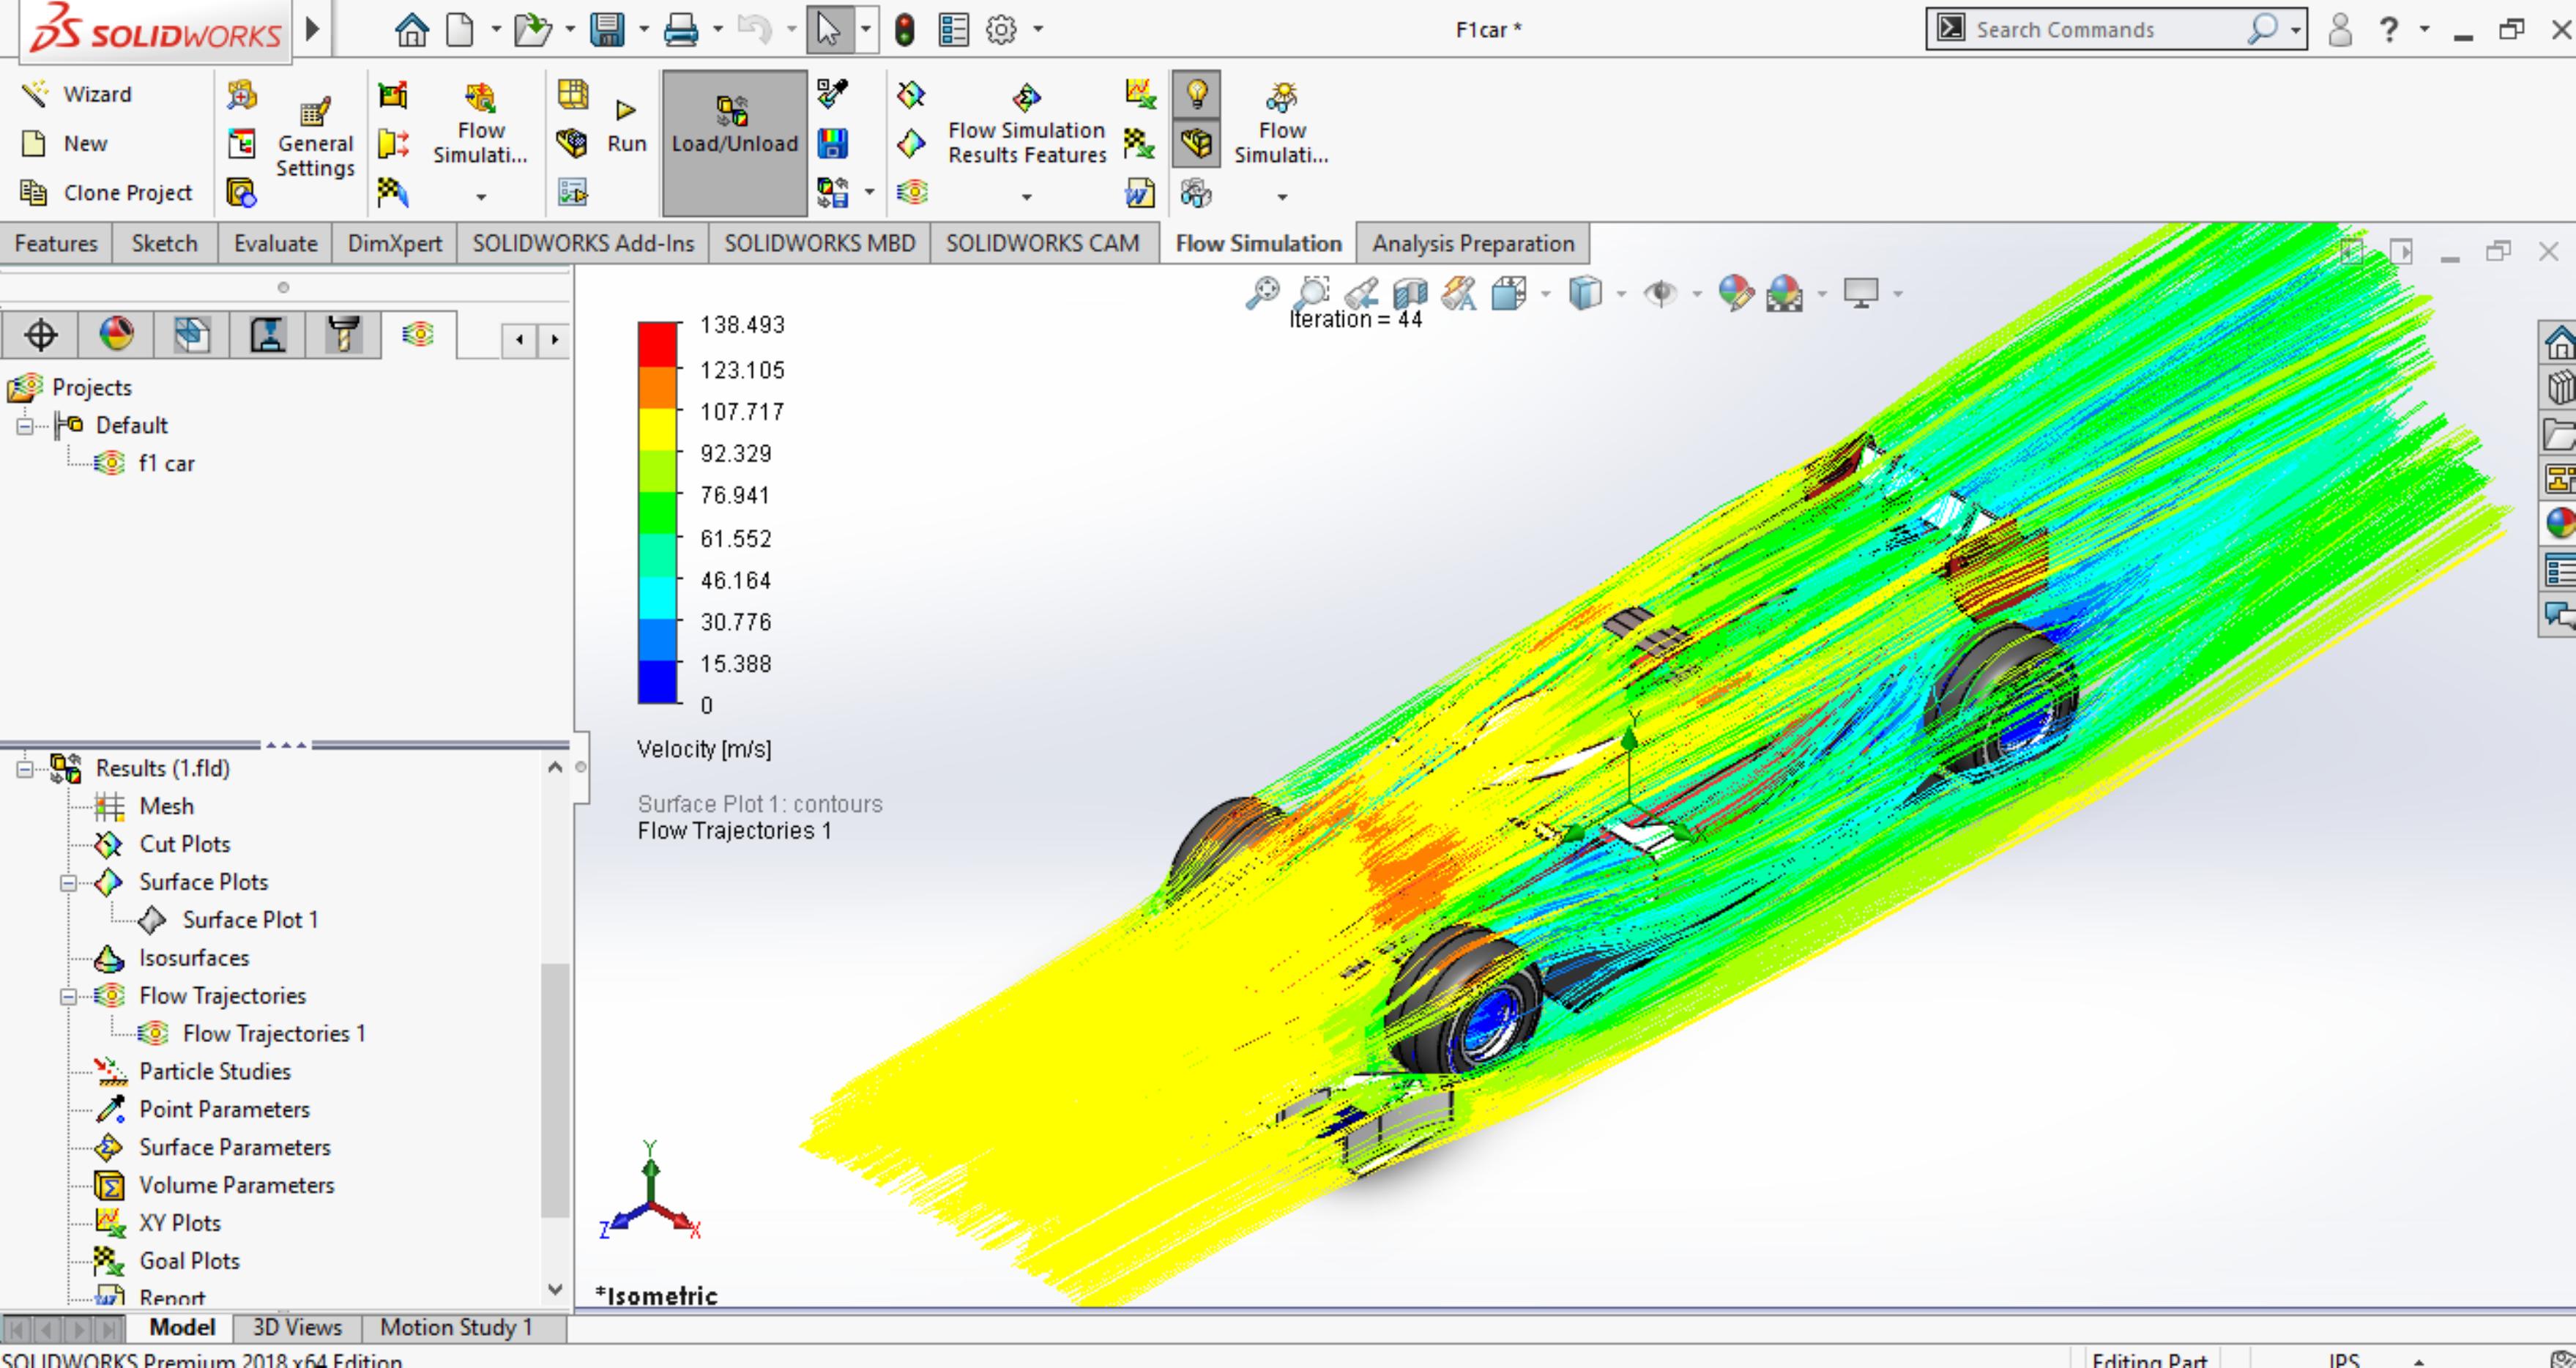Open the Flow Simulation Results Features dropdown arrow
The height and width of the screenshot is (1368, 2576).
tap(1026, 197)
